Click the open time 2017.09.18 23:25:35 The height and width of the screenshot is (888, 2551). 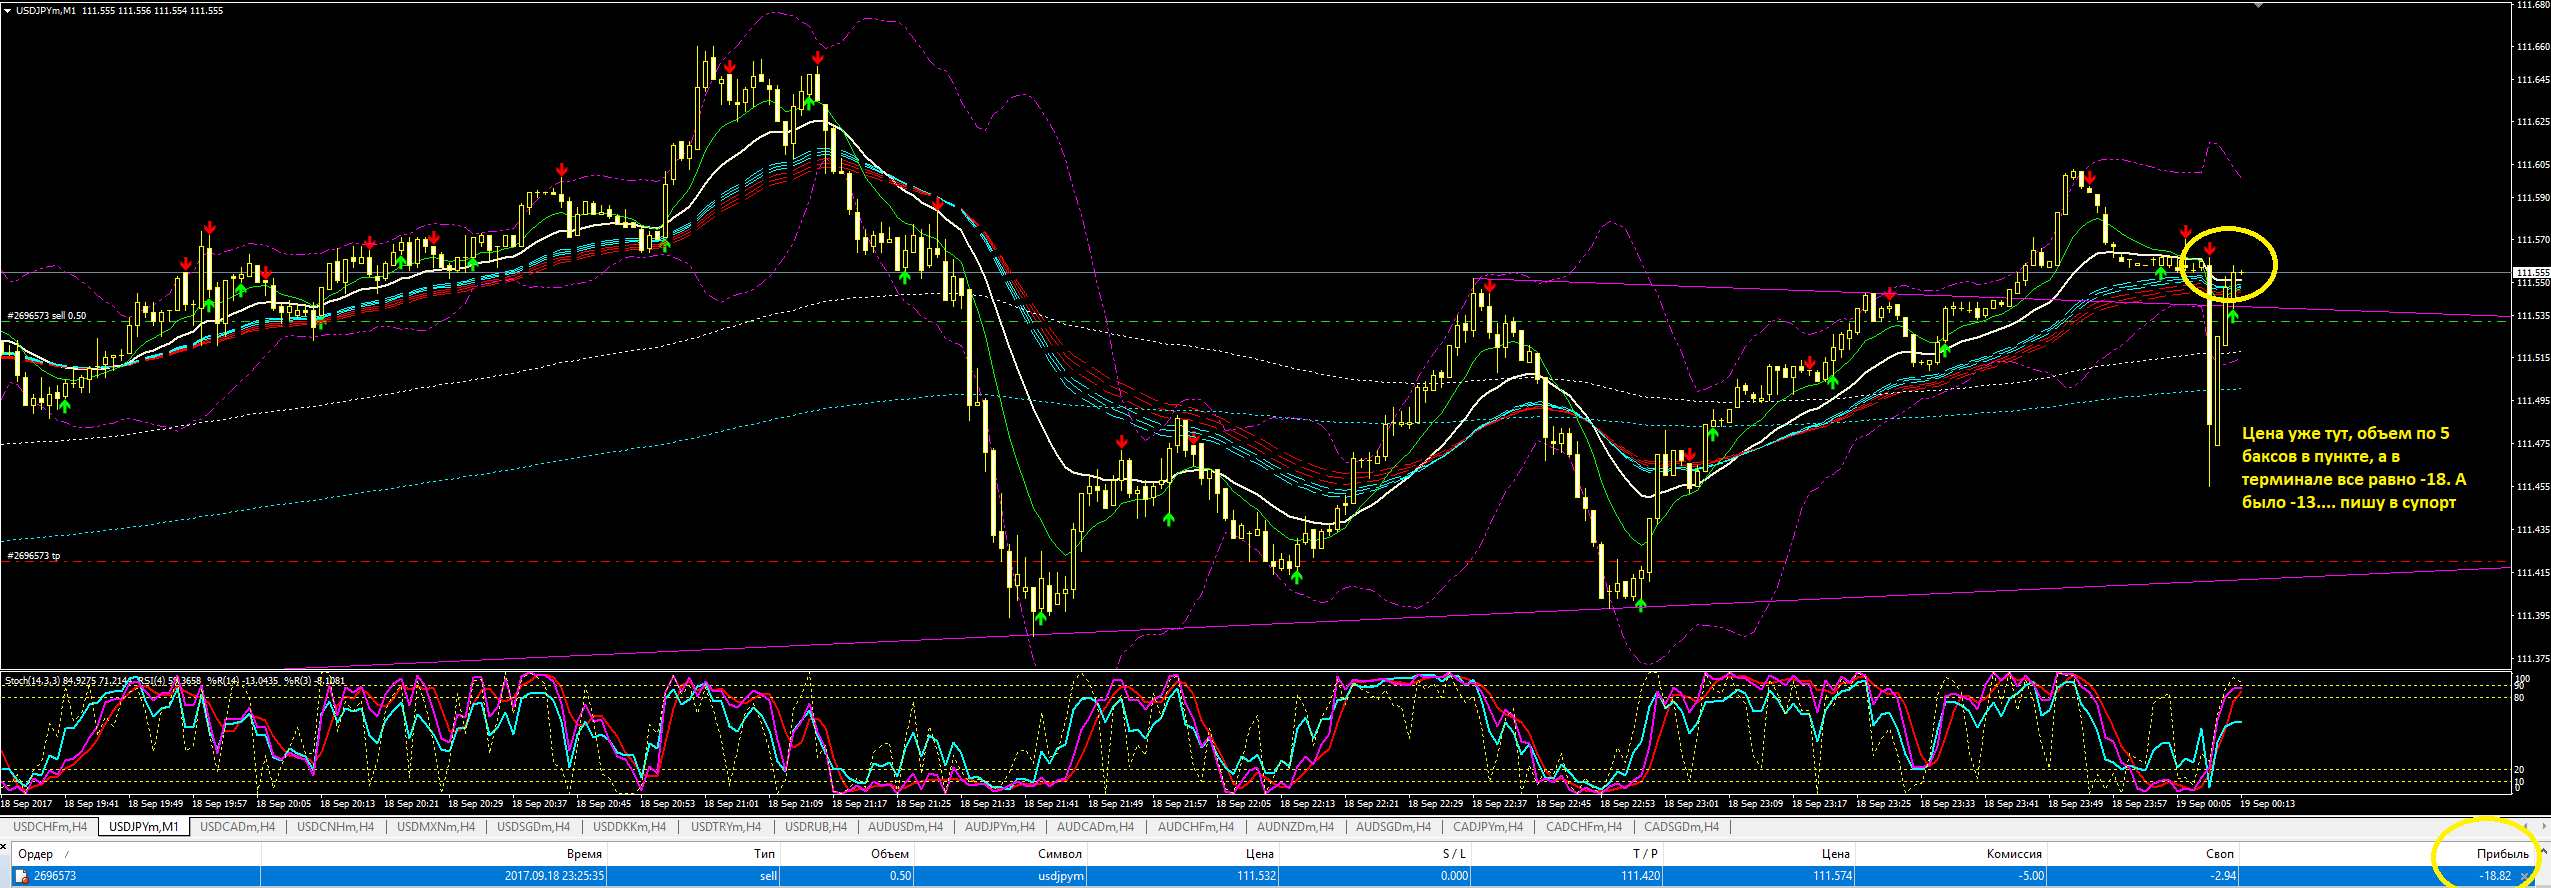[x=554, y=876]
